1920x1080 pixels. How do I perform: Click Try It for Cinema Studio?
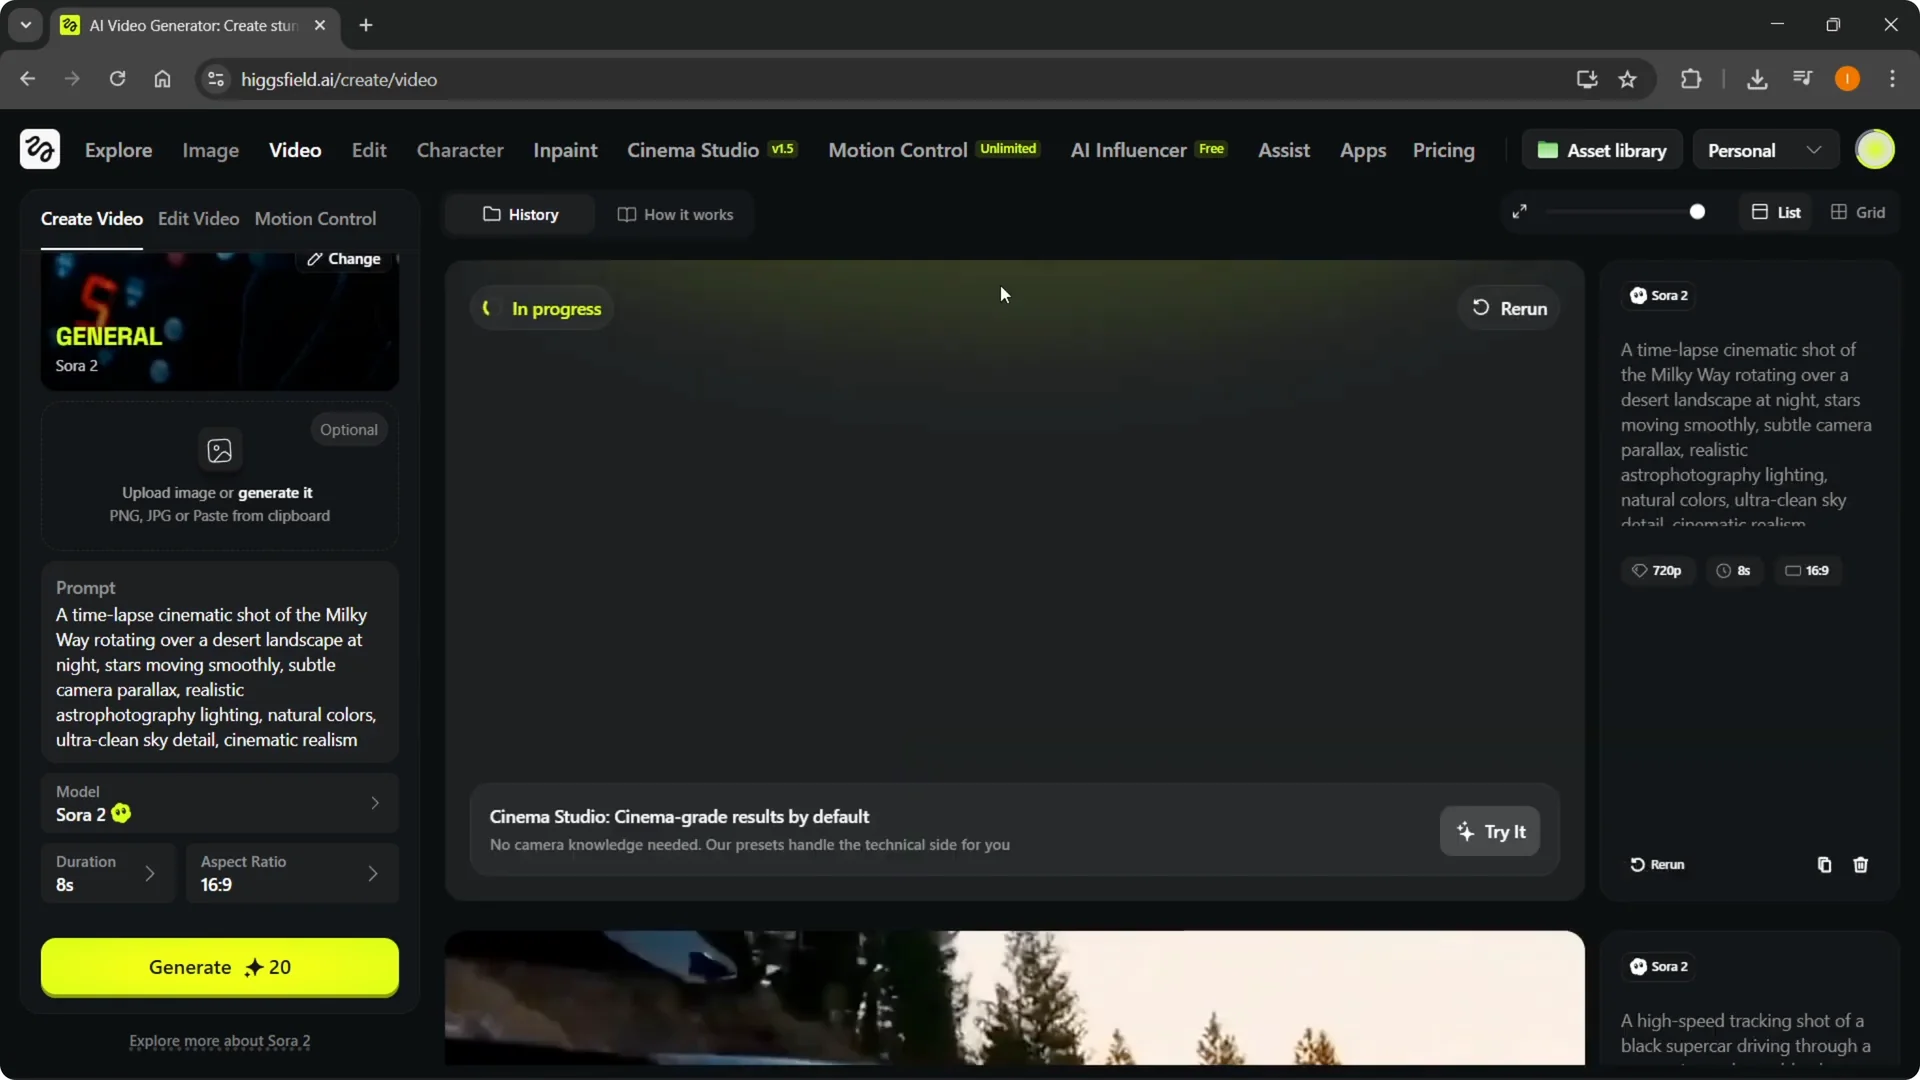[x=1489, y=831]
